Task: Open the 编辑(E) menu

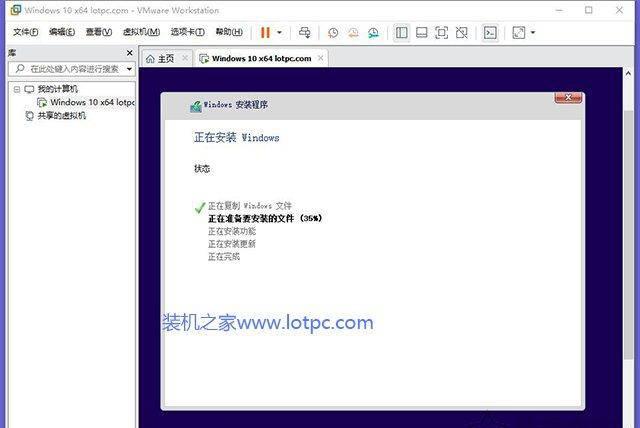Action: coord(62,32)
